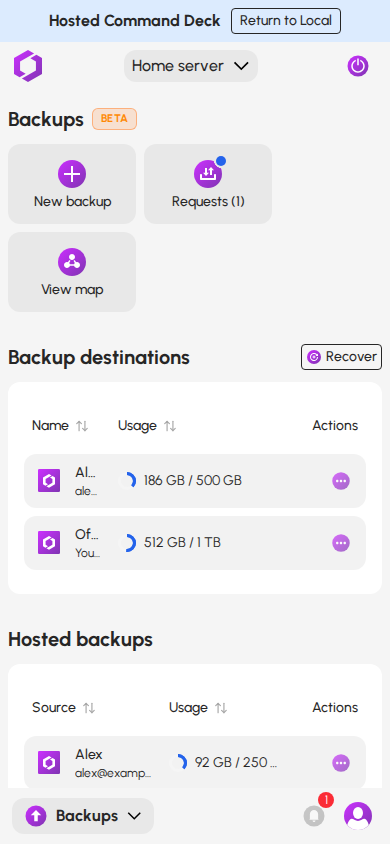This screenshot has width=390, height=844.
Task: Click usage ring for 512 GB / 1 TB
Action: coord(127,543)
